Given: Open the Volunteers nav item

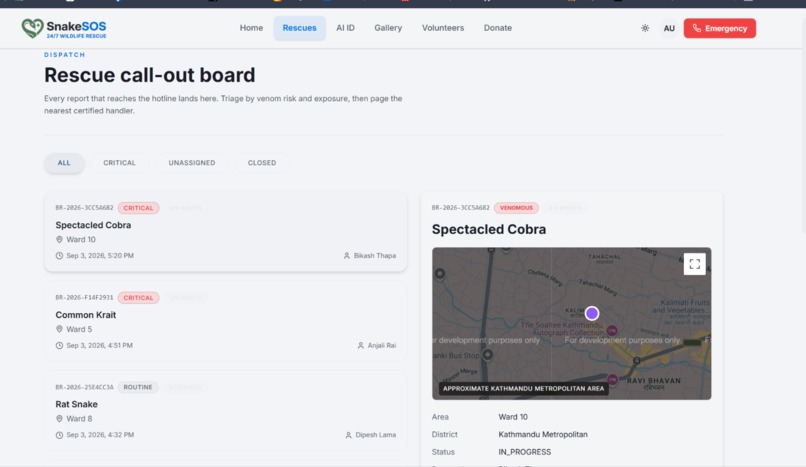Looking at the screenshot, I should pos(443,28).
